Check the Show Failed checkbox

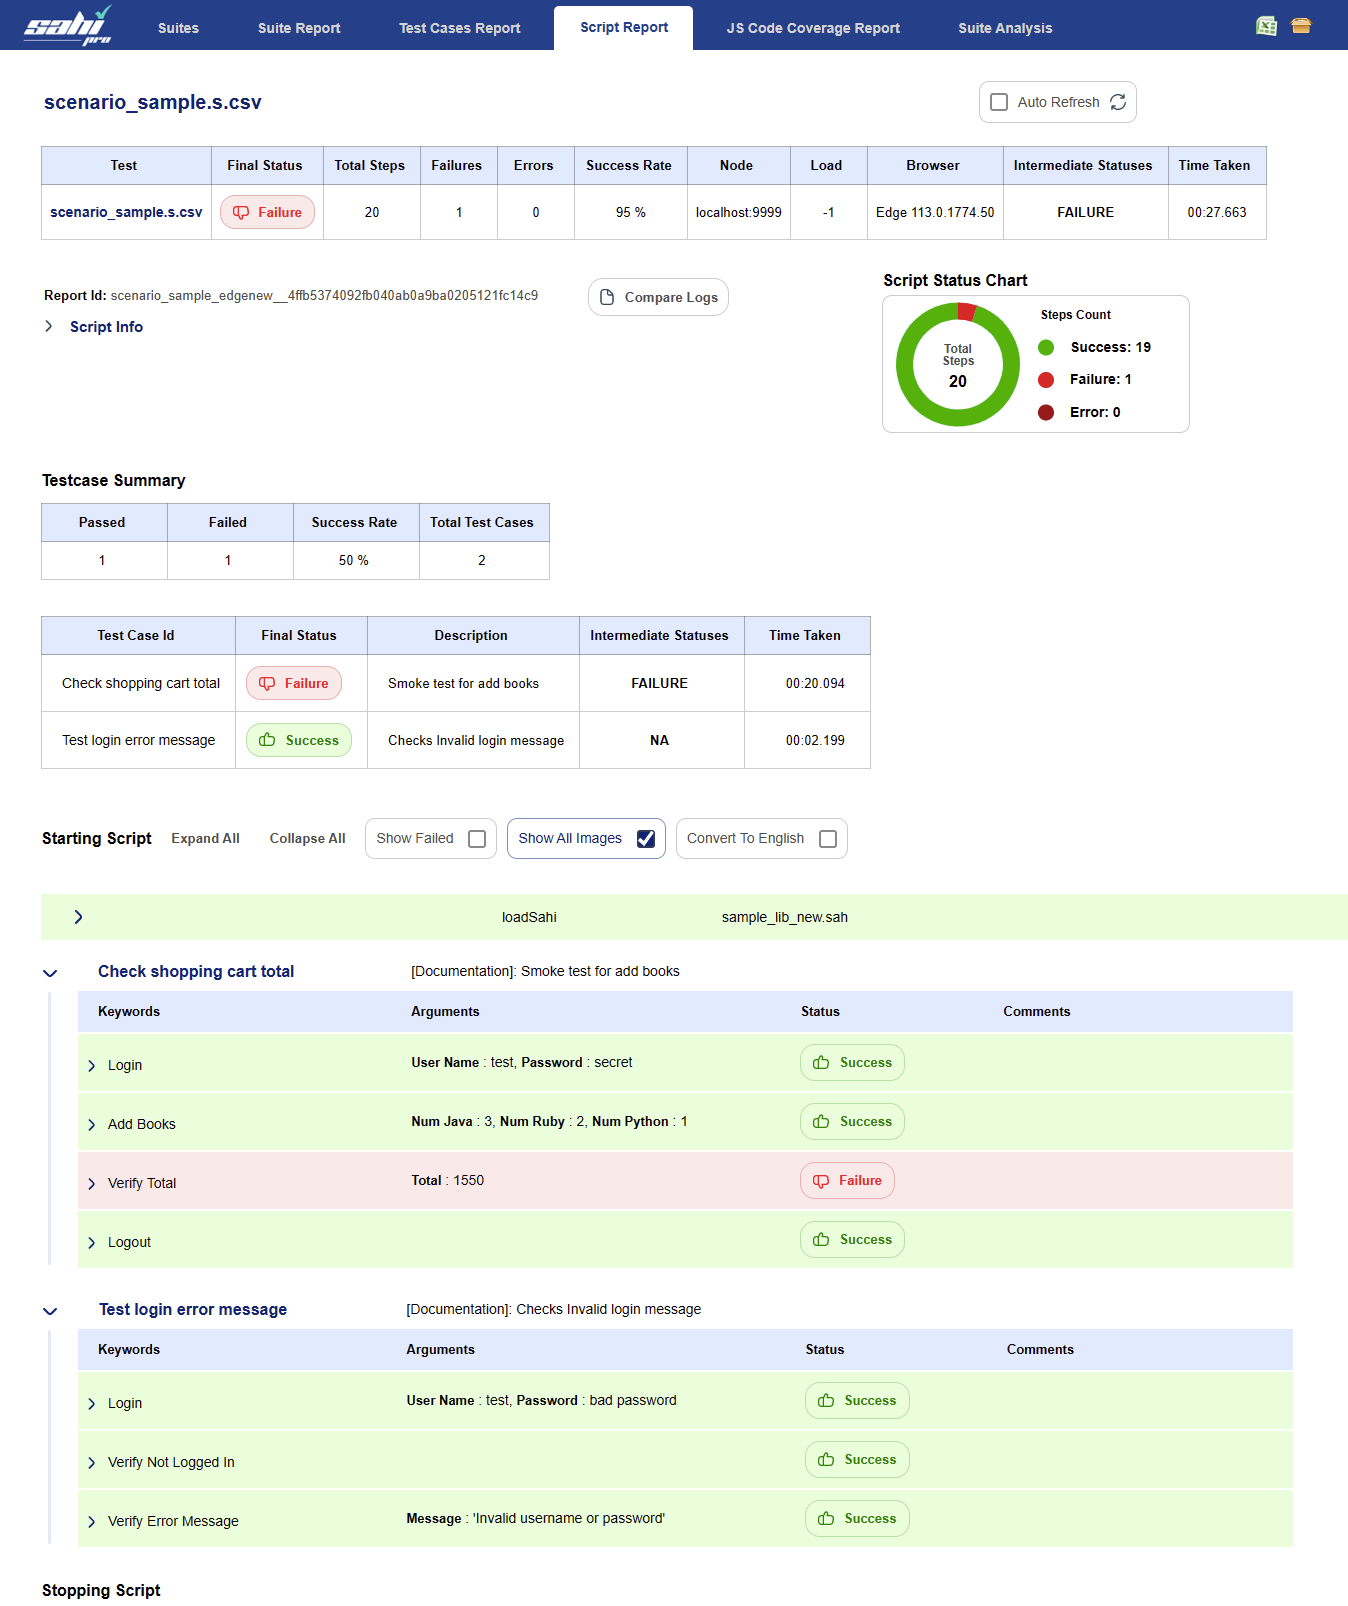click(477, 839)
